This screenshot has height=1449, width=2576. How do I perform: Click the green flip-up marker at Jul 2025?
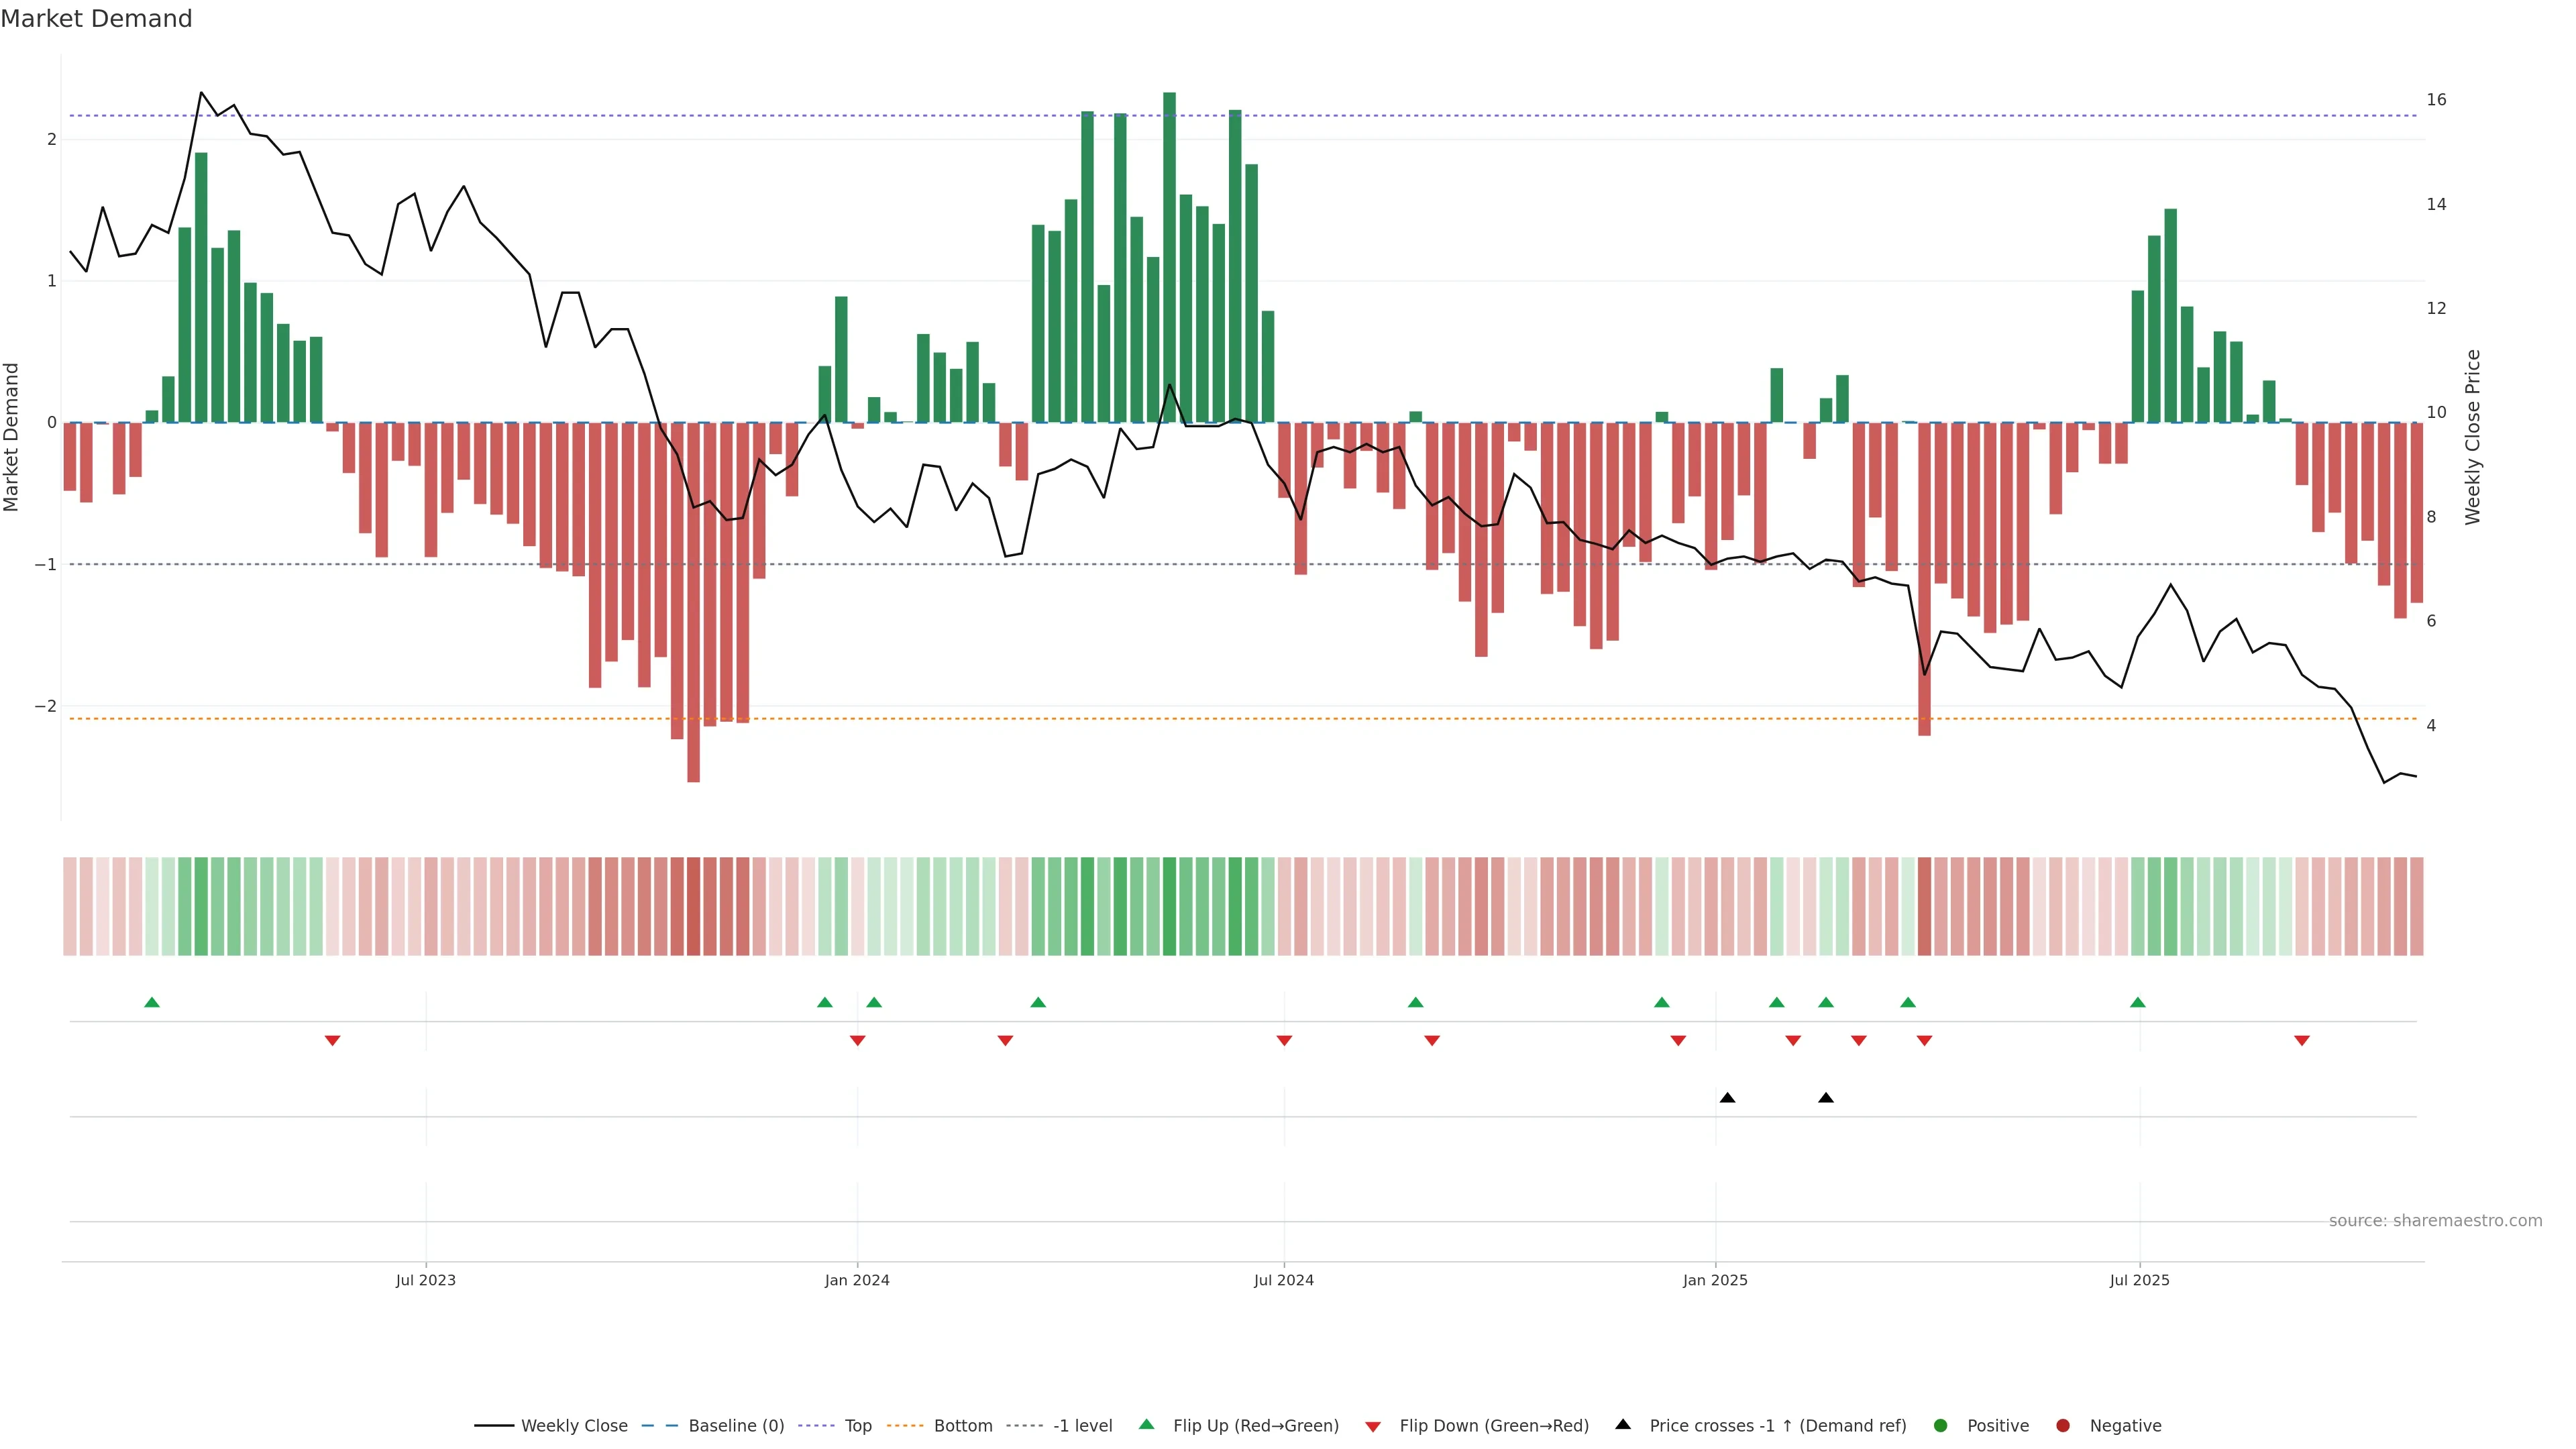point(2137,1002)
